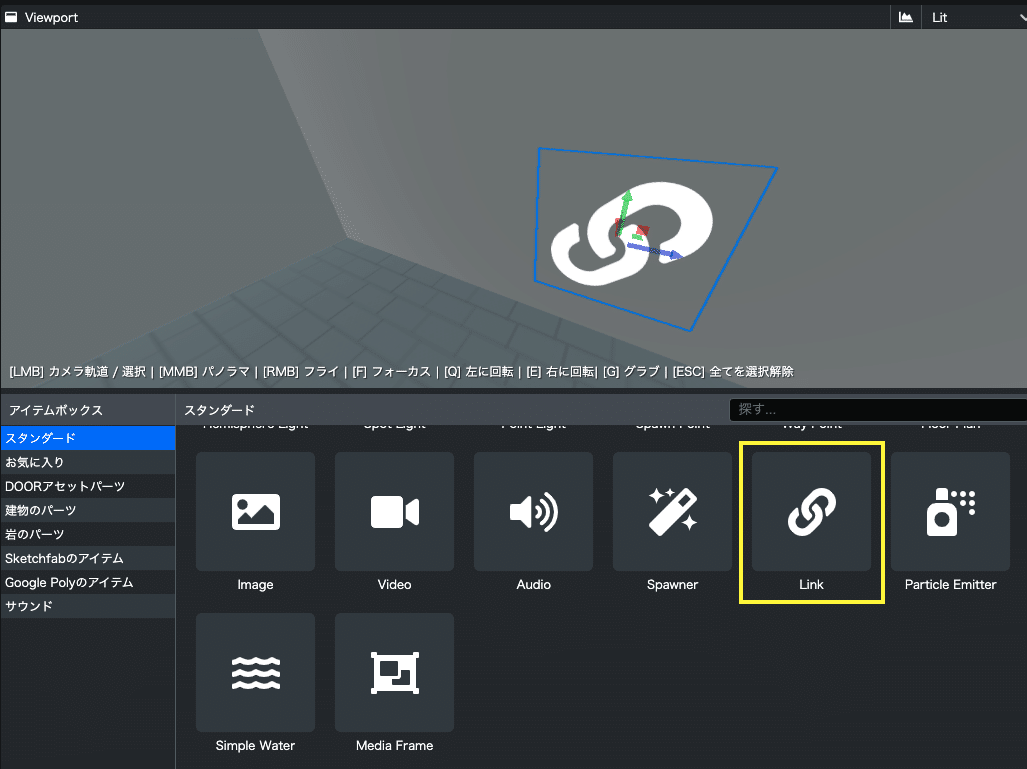Click the Viewport title text
Viewport: 1027px width, 769px height.
pyautogui.click(x=51, y=18)
